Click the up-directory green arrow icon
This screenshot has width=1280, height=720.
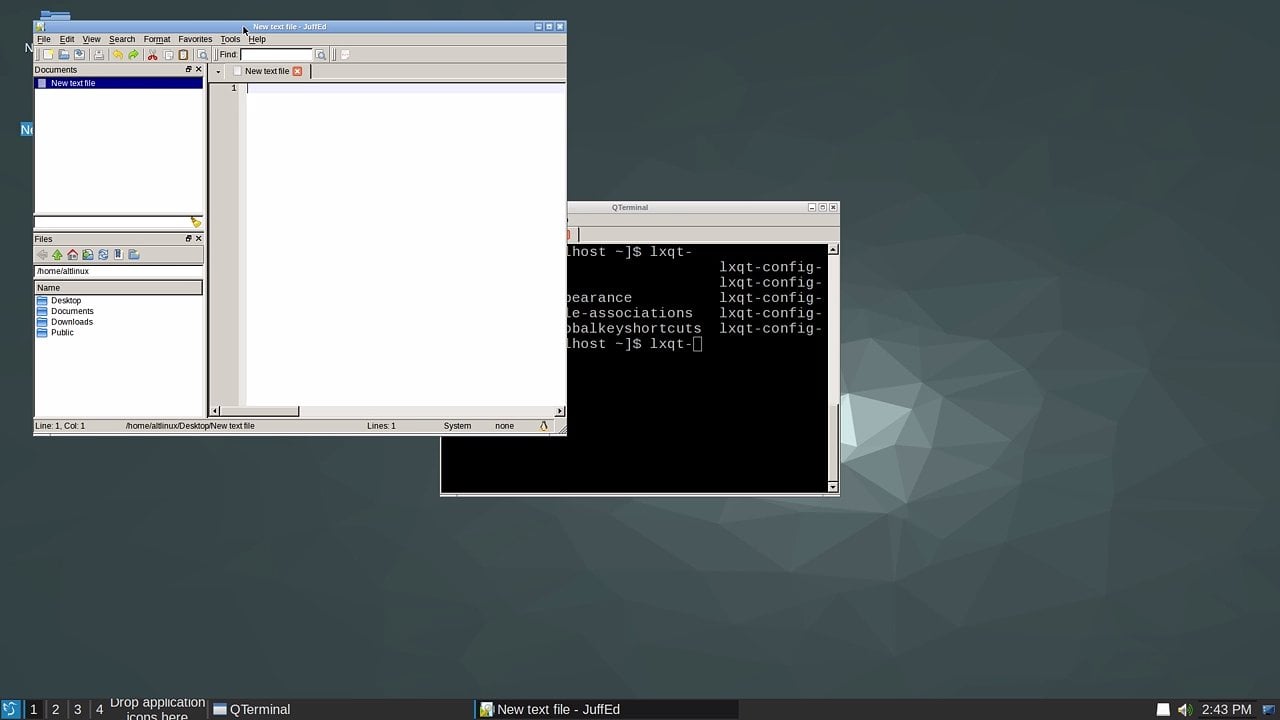click(57, 255)
